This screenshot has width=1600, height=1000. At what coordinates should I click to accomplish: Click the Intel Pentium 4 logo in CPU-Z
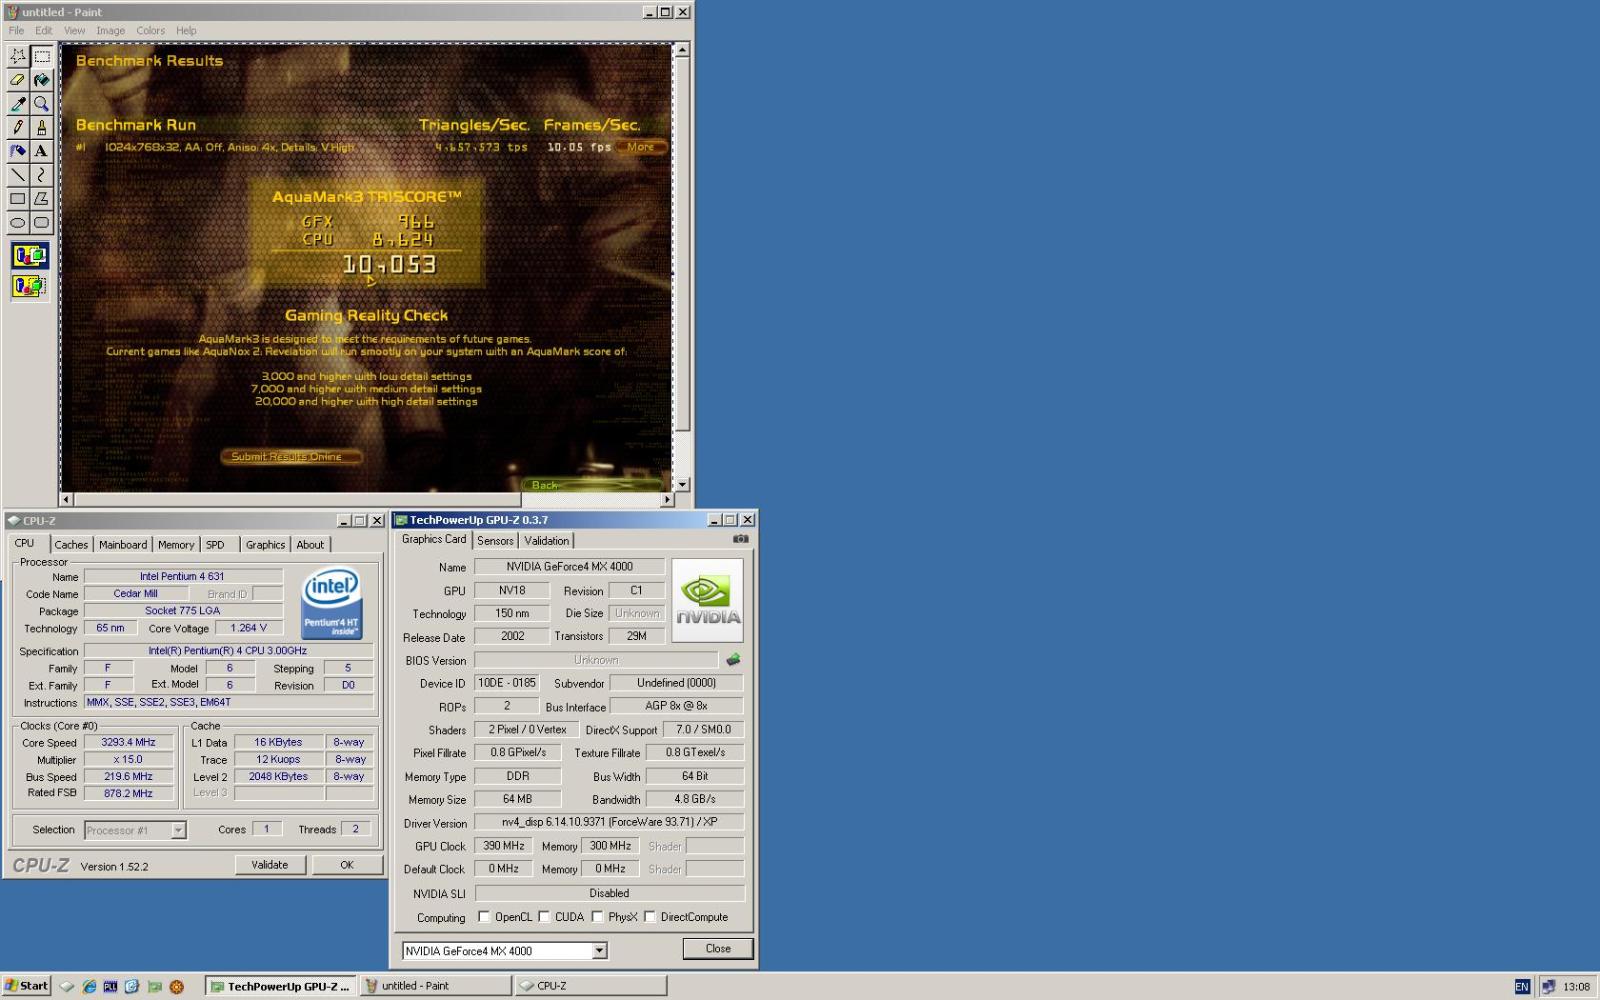332,604
